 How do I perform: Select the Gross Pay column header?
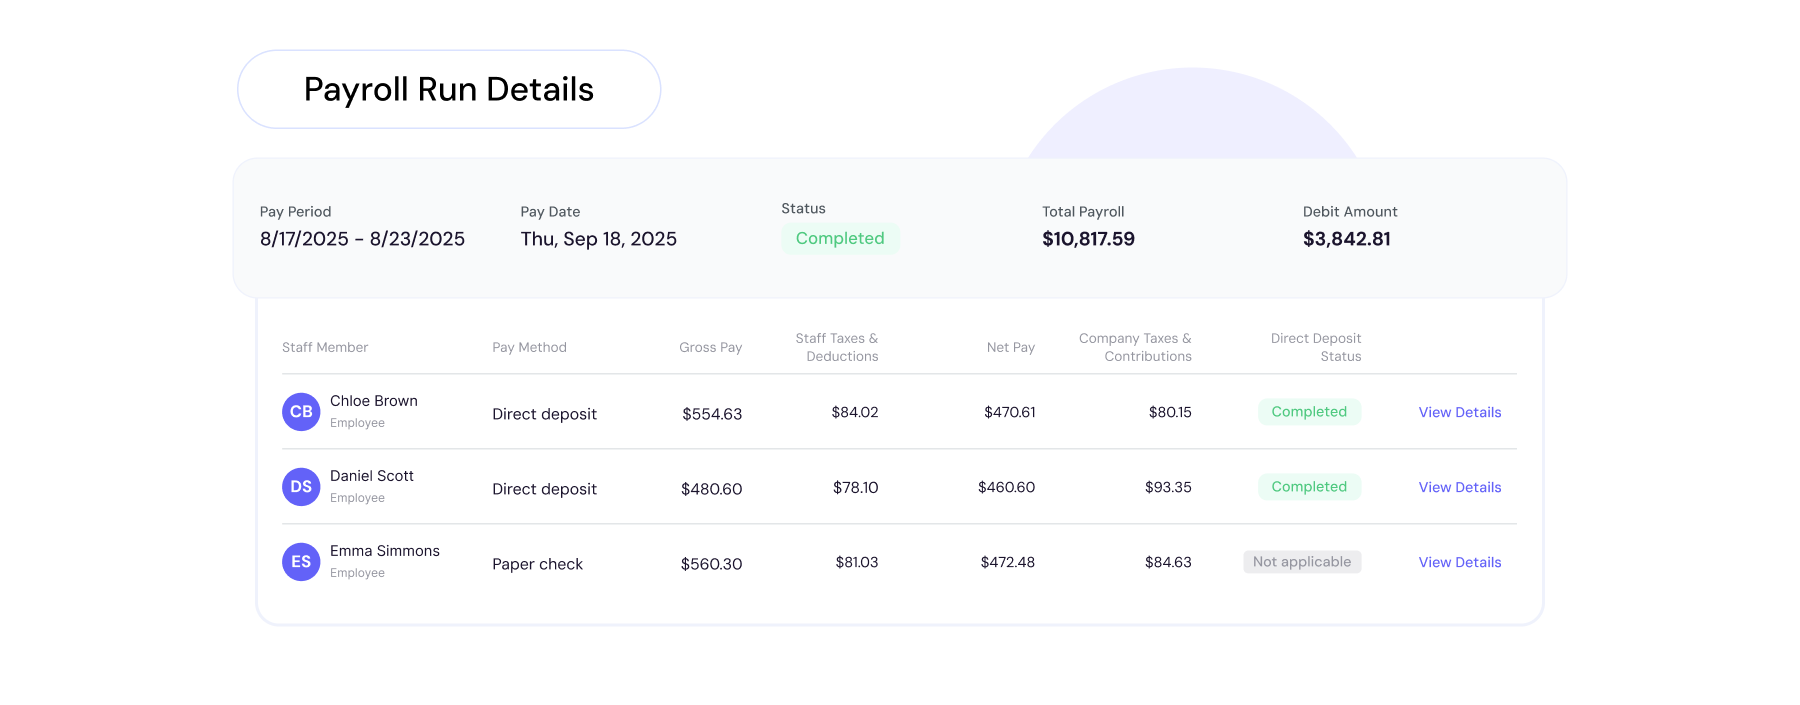710,347
